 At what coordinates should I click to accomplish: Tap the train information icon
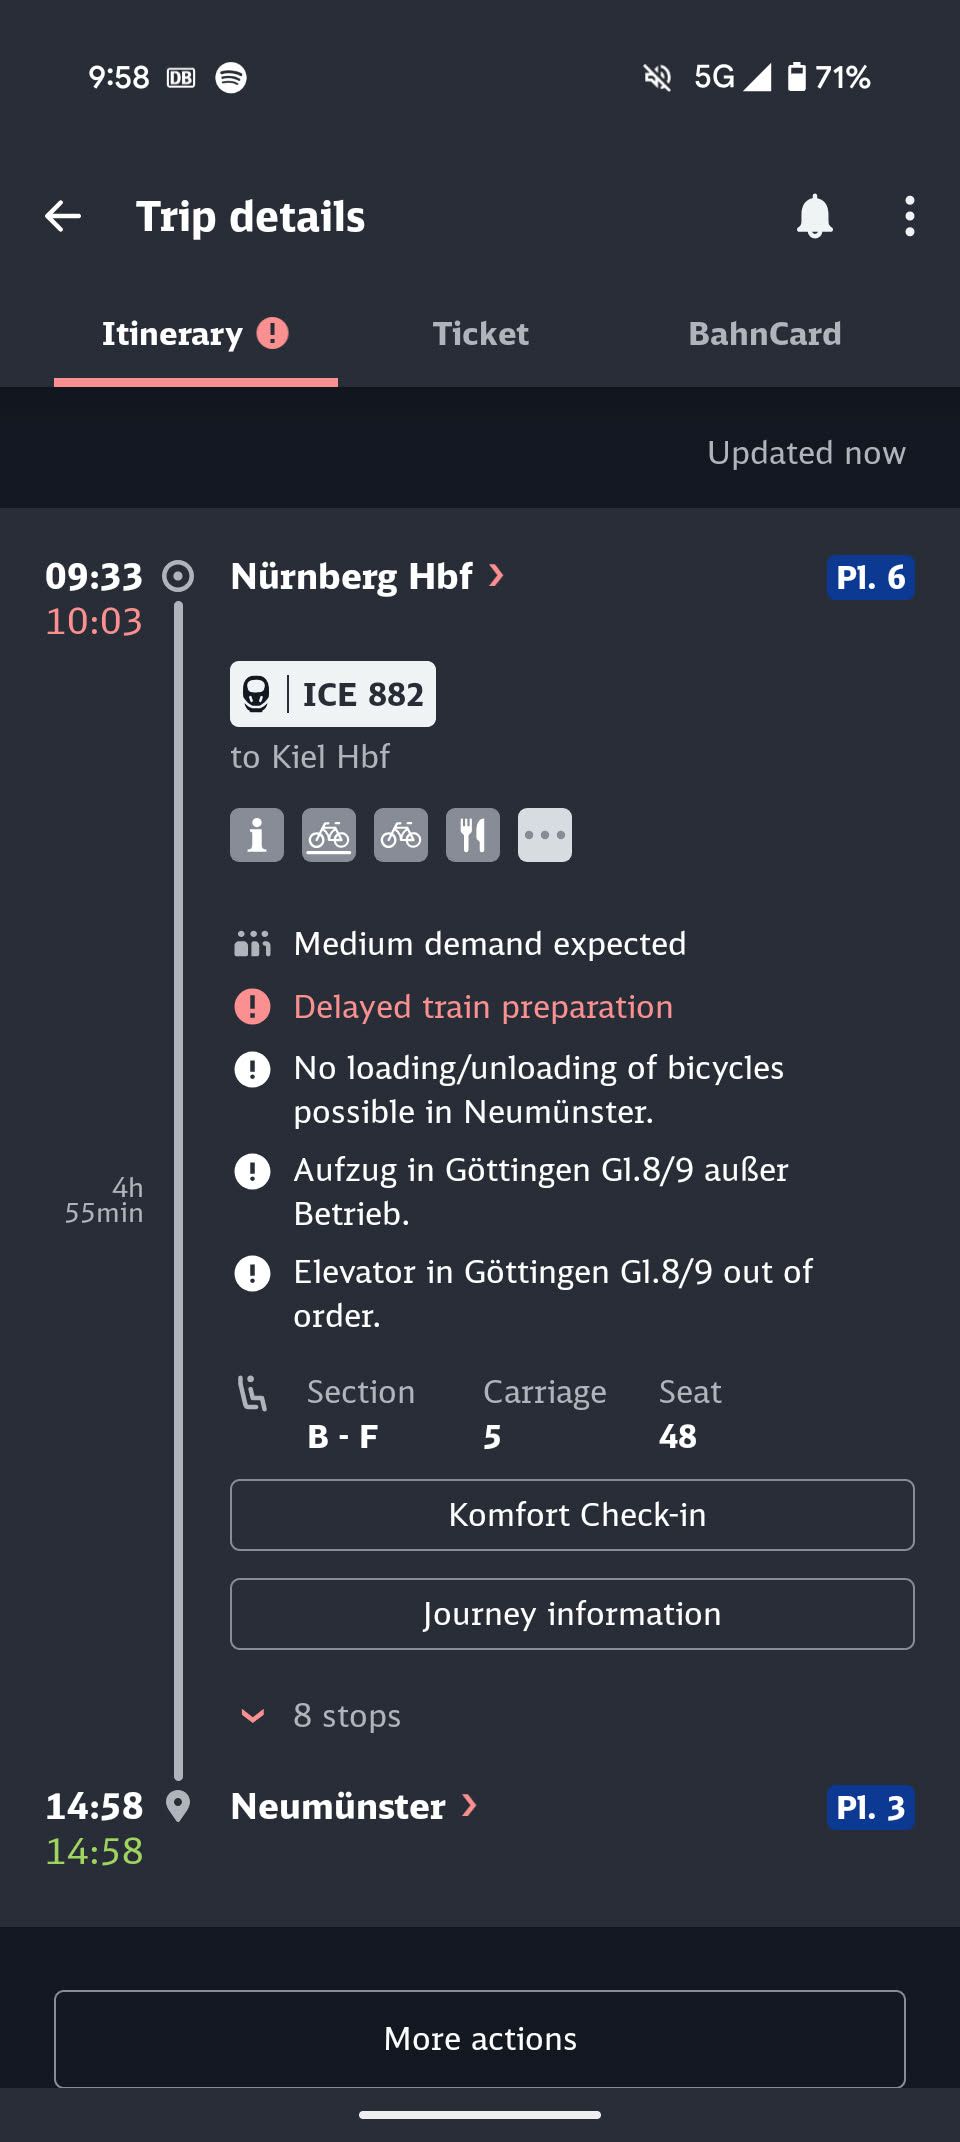[x=257, y=835]
